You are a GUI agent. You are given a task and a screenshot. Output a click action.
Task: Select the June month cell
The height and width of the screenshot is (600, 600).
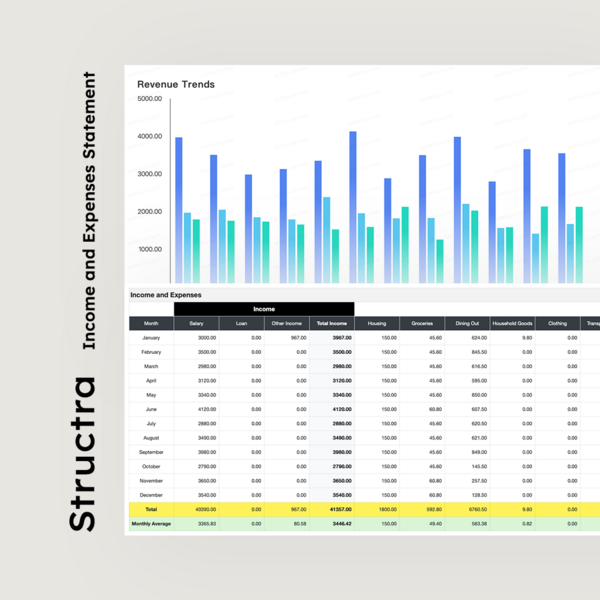coord(151,409)
